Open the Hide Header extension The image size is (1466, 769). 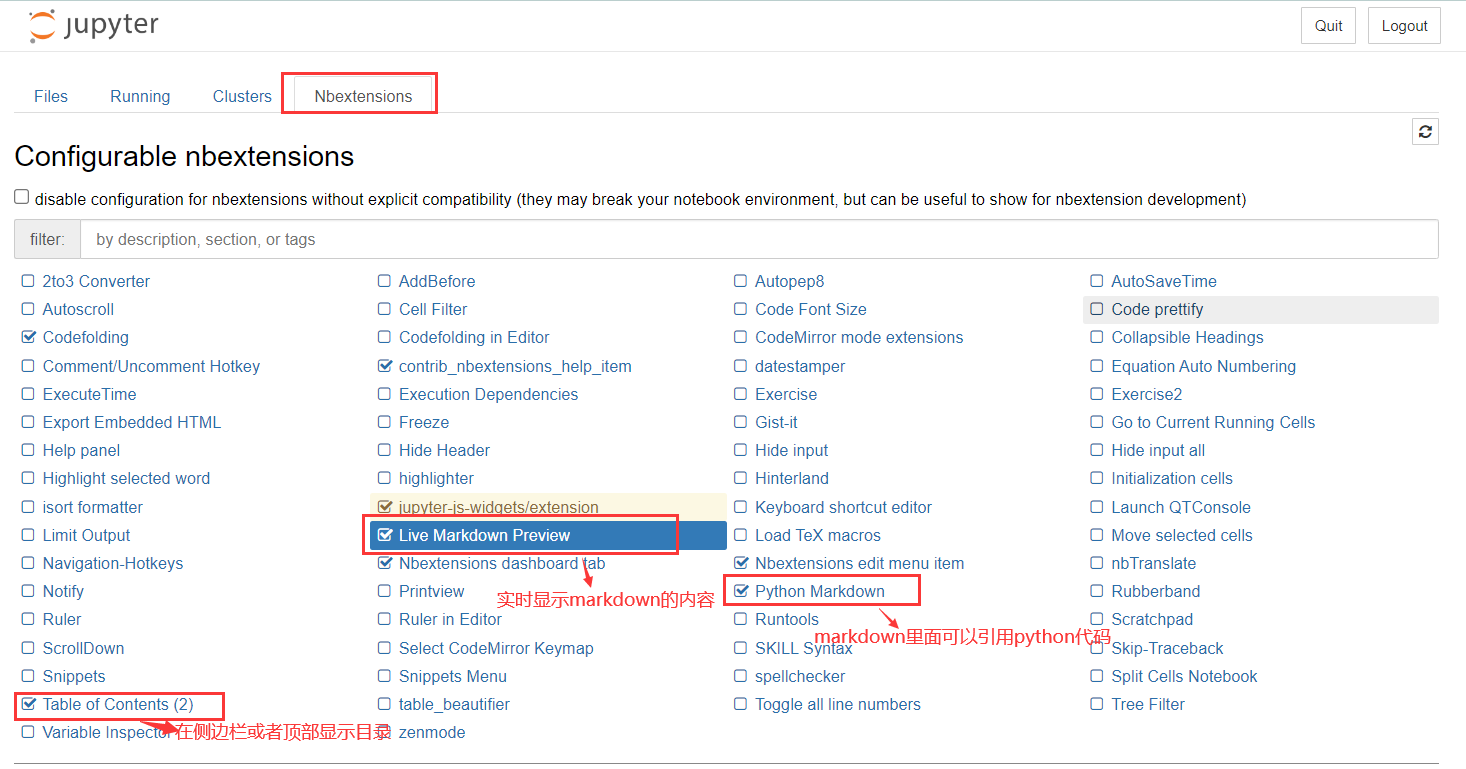click(x=444, y=451)
